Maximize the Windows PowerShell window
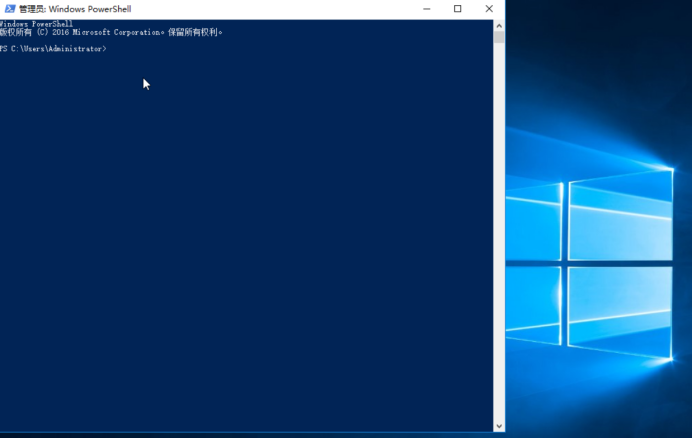The image size is (693, 438). 457,9
